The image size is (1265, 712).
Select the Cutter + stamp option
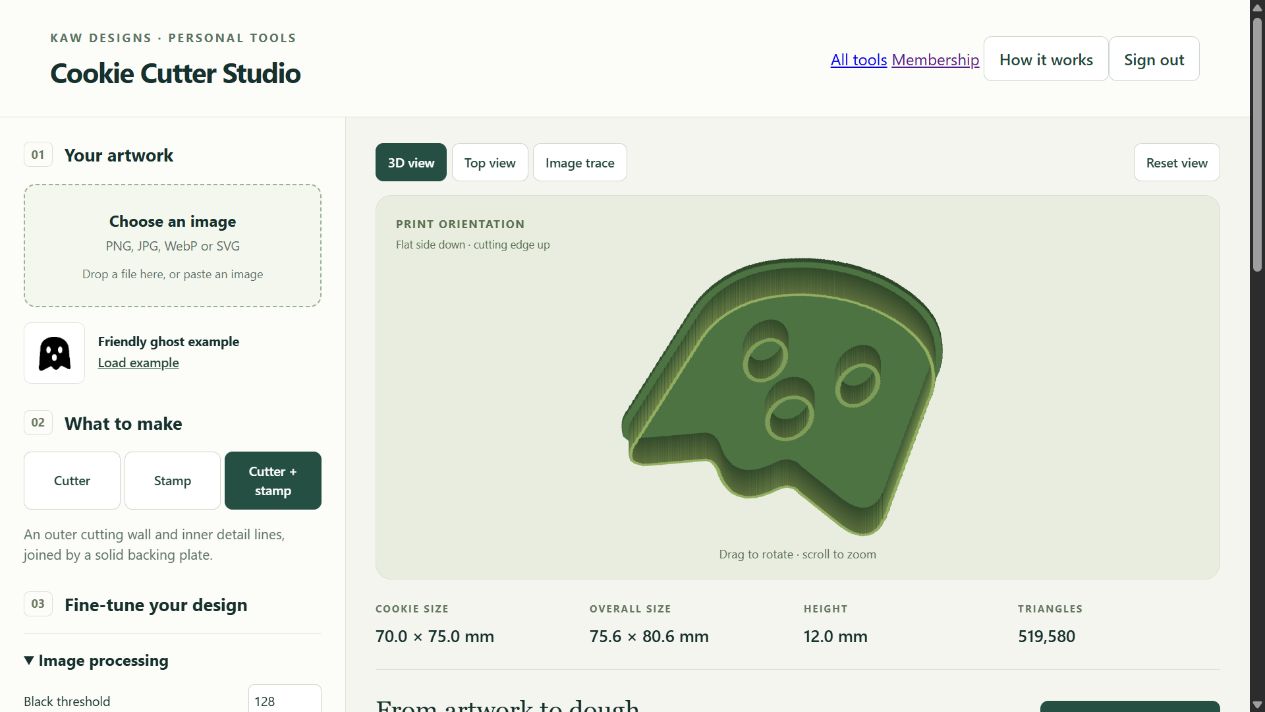273,481
